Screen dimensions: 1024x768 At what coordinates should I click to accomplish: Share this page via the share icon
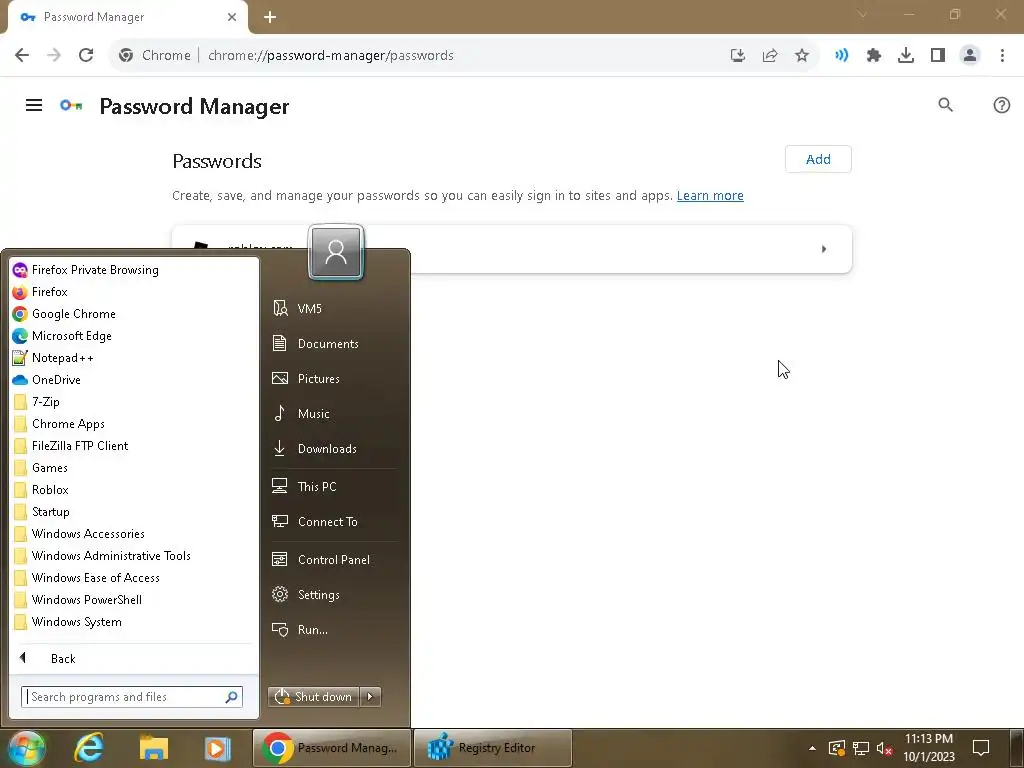tap(769, 56)
